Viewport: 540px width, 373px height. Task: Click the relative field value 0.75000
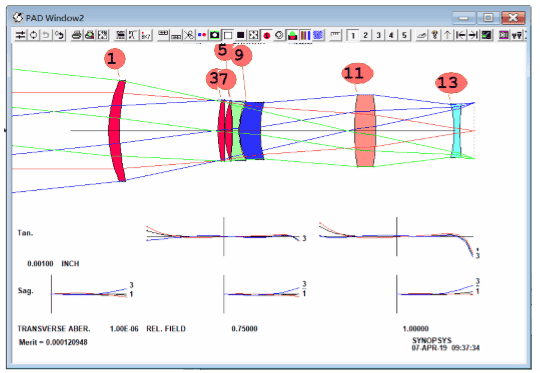pos(245,329)
